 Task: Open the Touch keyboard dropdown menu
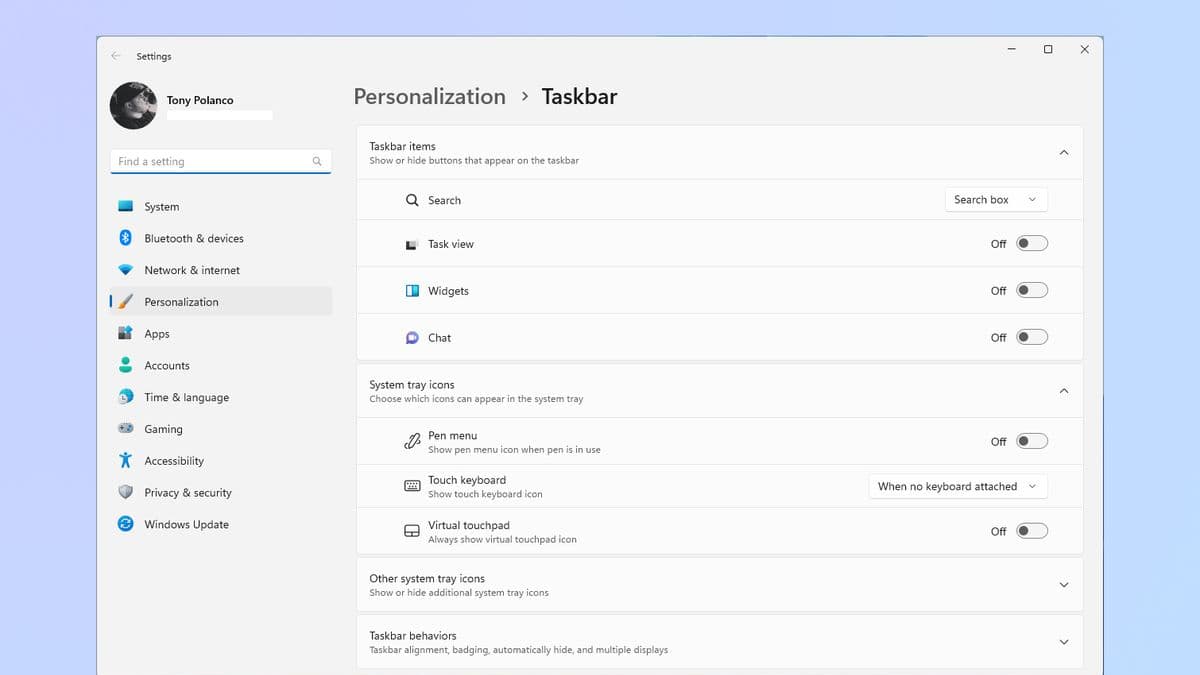coord(957,486)
